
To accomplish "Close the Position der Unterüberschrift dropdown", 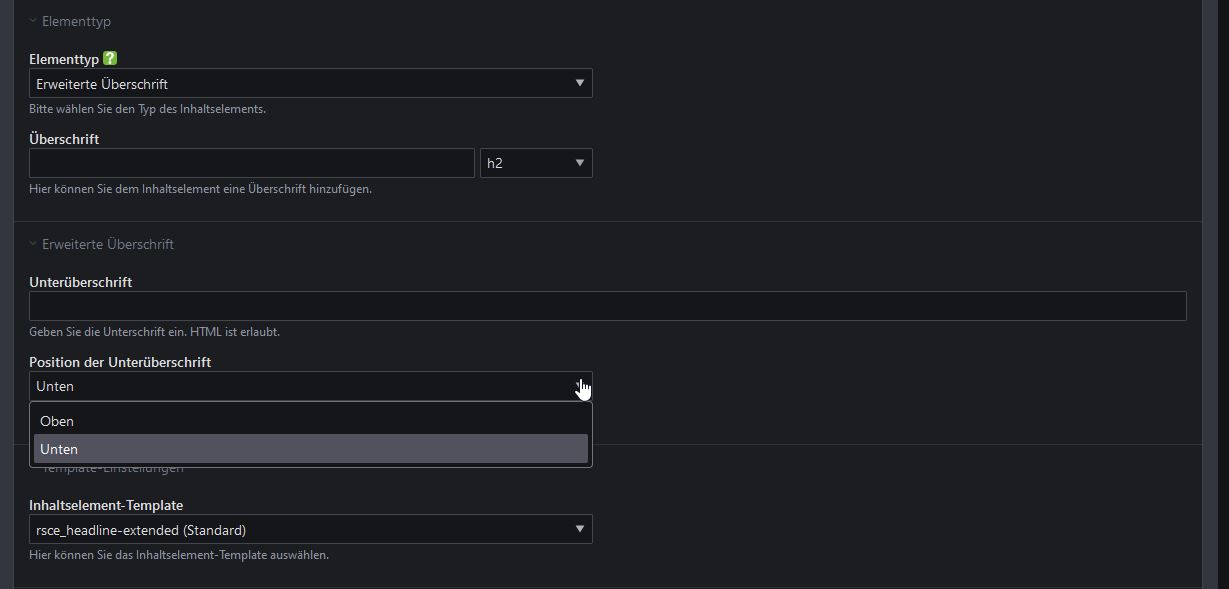I will (x=310, y=386).
